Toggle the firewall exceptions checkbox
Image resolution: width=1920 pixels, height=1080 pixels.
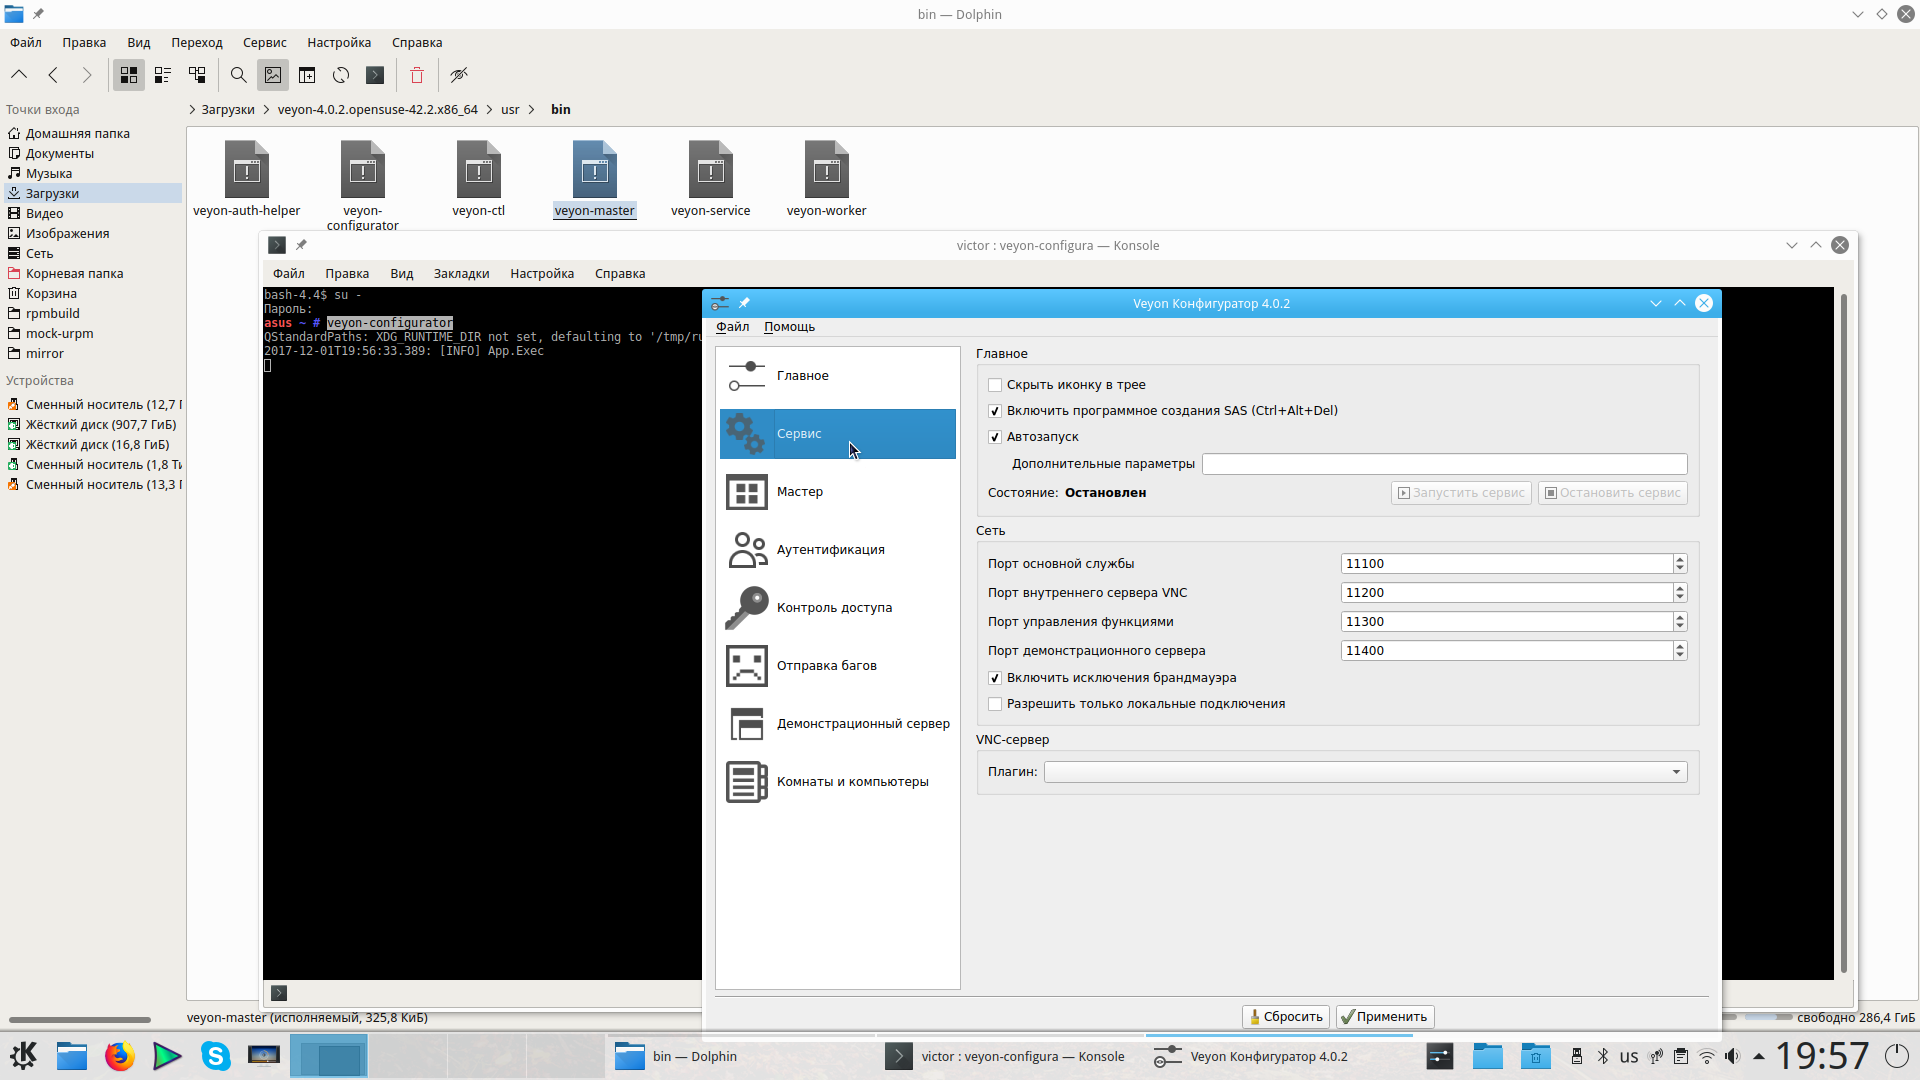(x=995, y=678)
